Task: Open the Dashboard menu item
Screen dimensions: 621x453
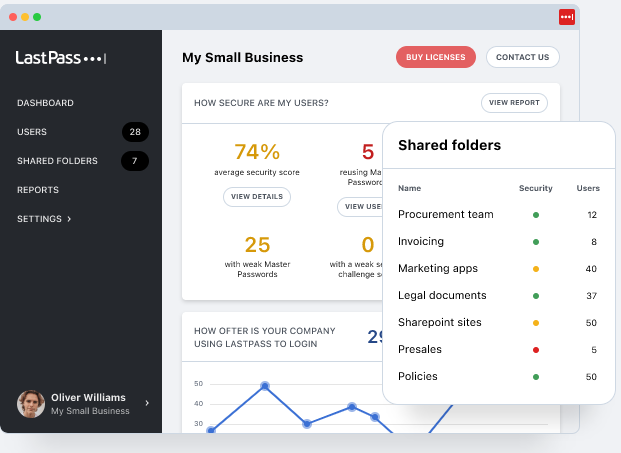Action: (45, 103)
